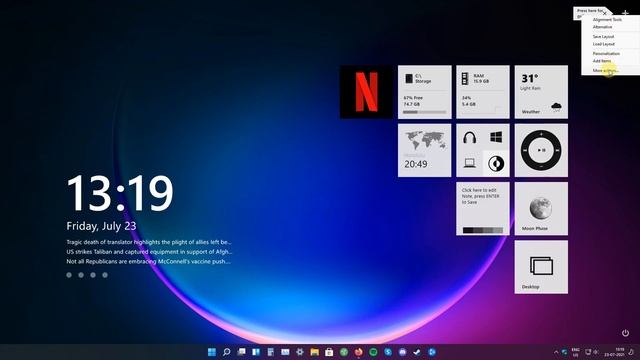Click the laptop icon in the quad tile
640x360 pixels.
tap(469, 163)
